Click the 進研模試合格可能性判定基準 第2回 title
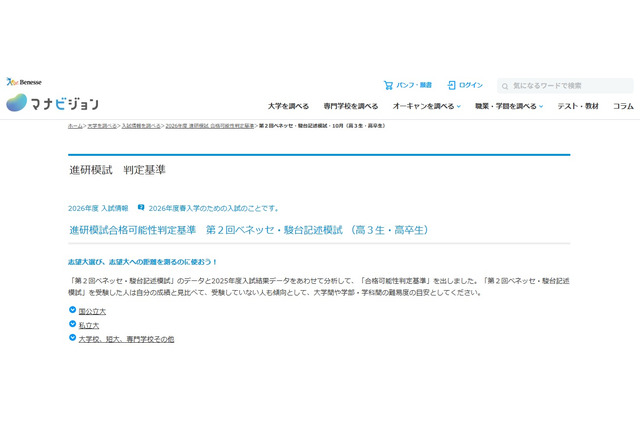 pyautogui.click(x=249, y=230)
